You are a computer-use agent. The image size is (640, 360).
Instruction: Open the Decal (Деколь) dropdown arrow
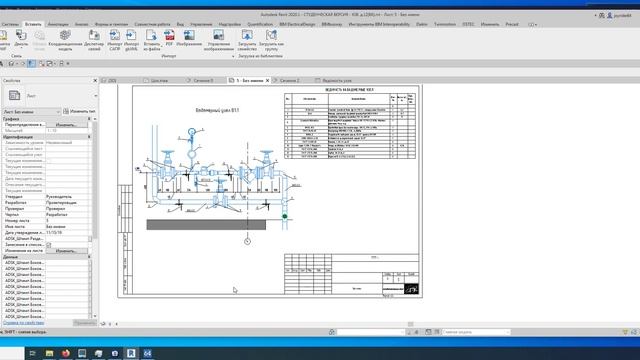tap(21, 48)
